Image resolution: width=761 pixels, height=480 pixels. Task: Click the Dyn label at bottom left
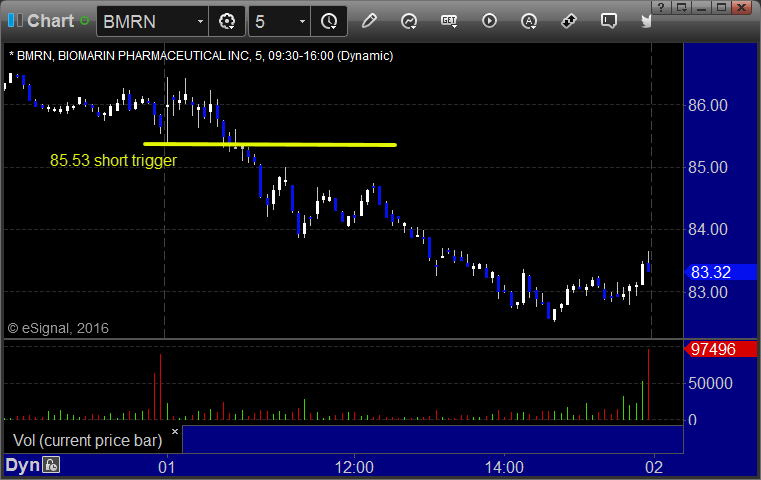[x=22, y=465]
